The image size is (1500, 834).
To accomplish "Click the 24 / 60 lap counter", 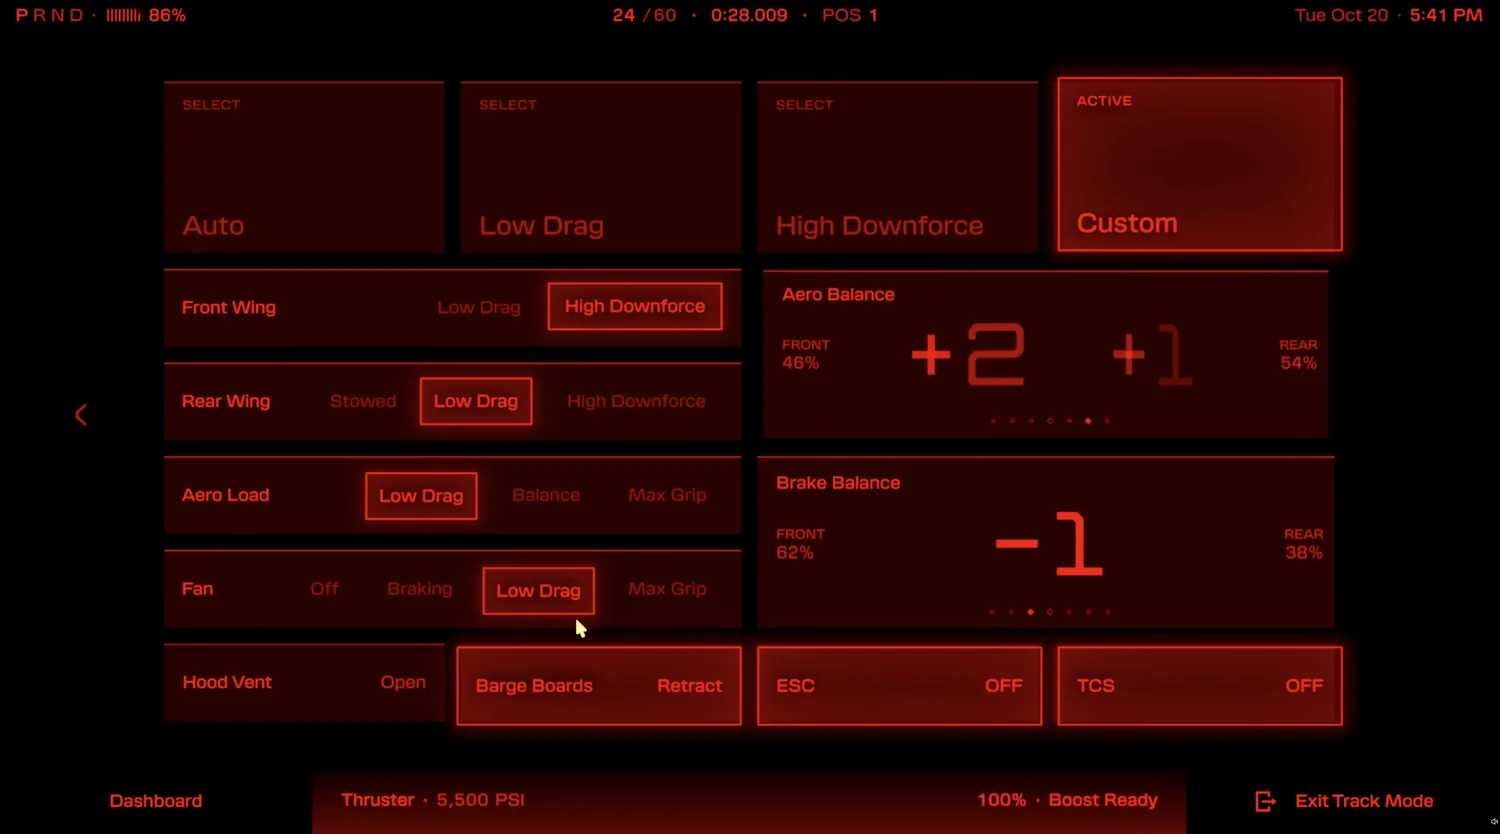I will coord(645,15).
